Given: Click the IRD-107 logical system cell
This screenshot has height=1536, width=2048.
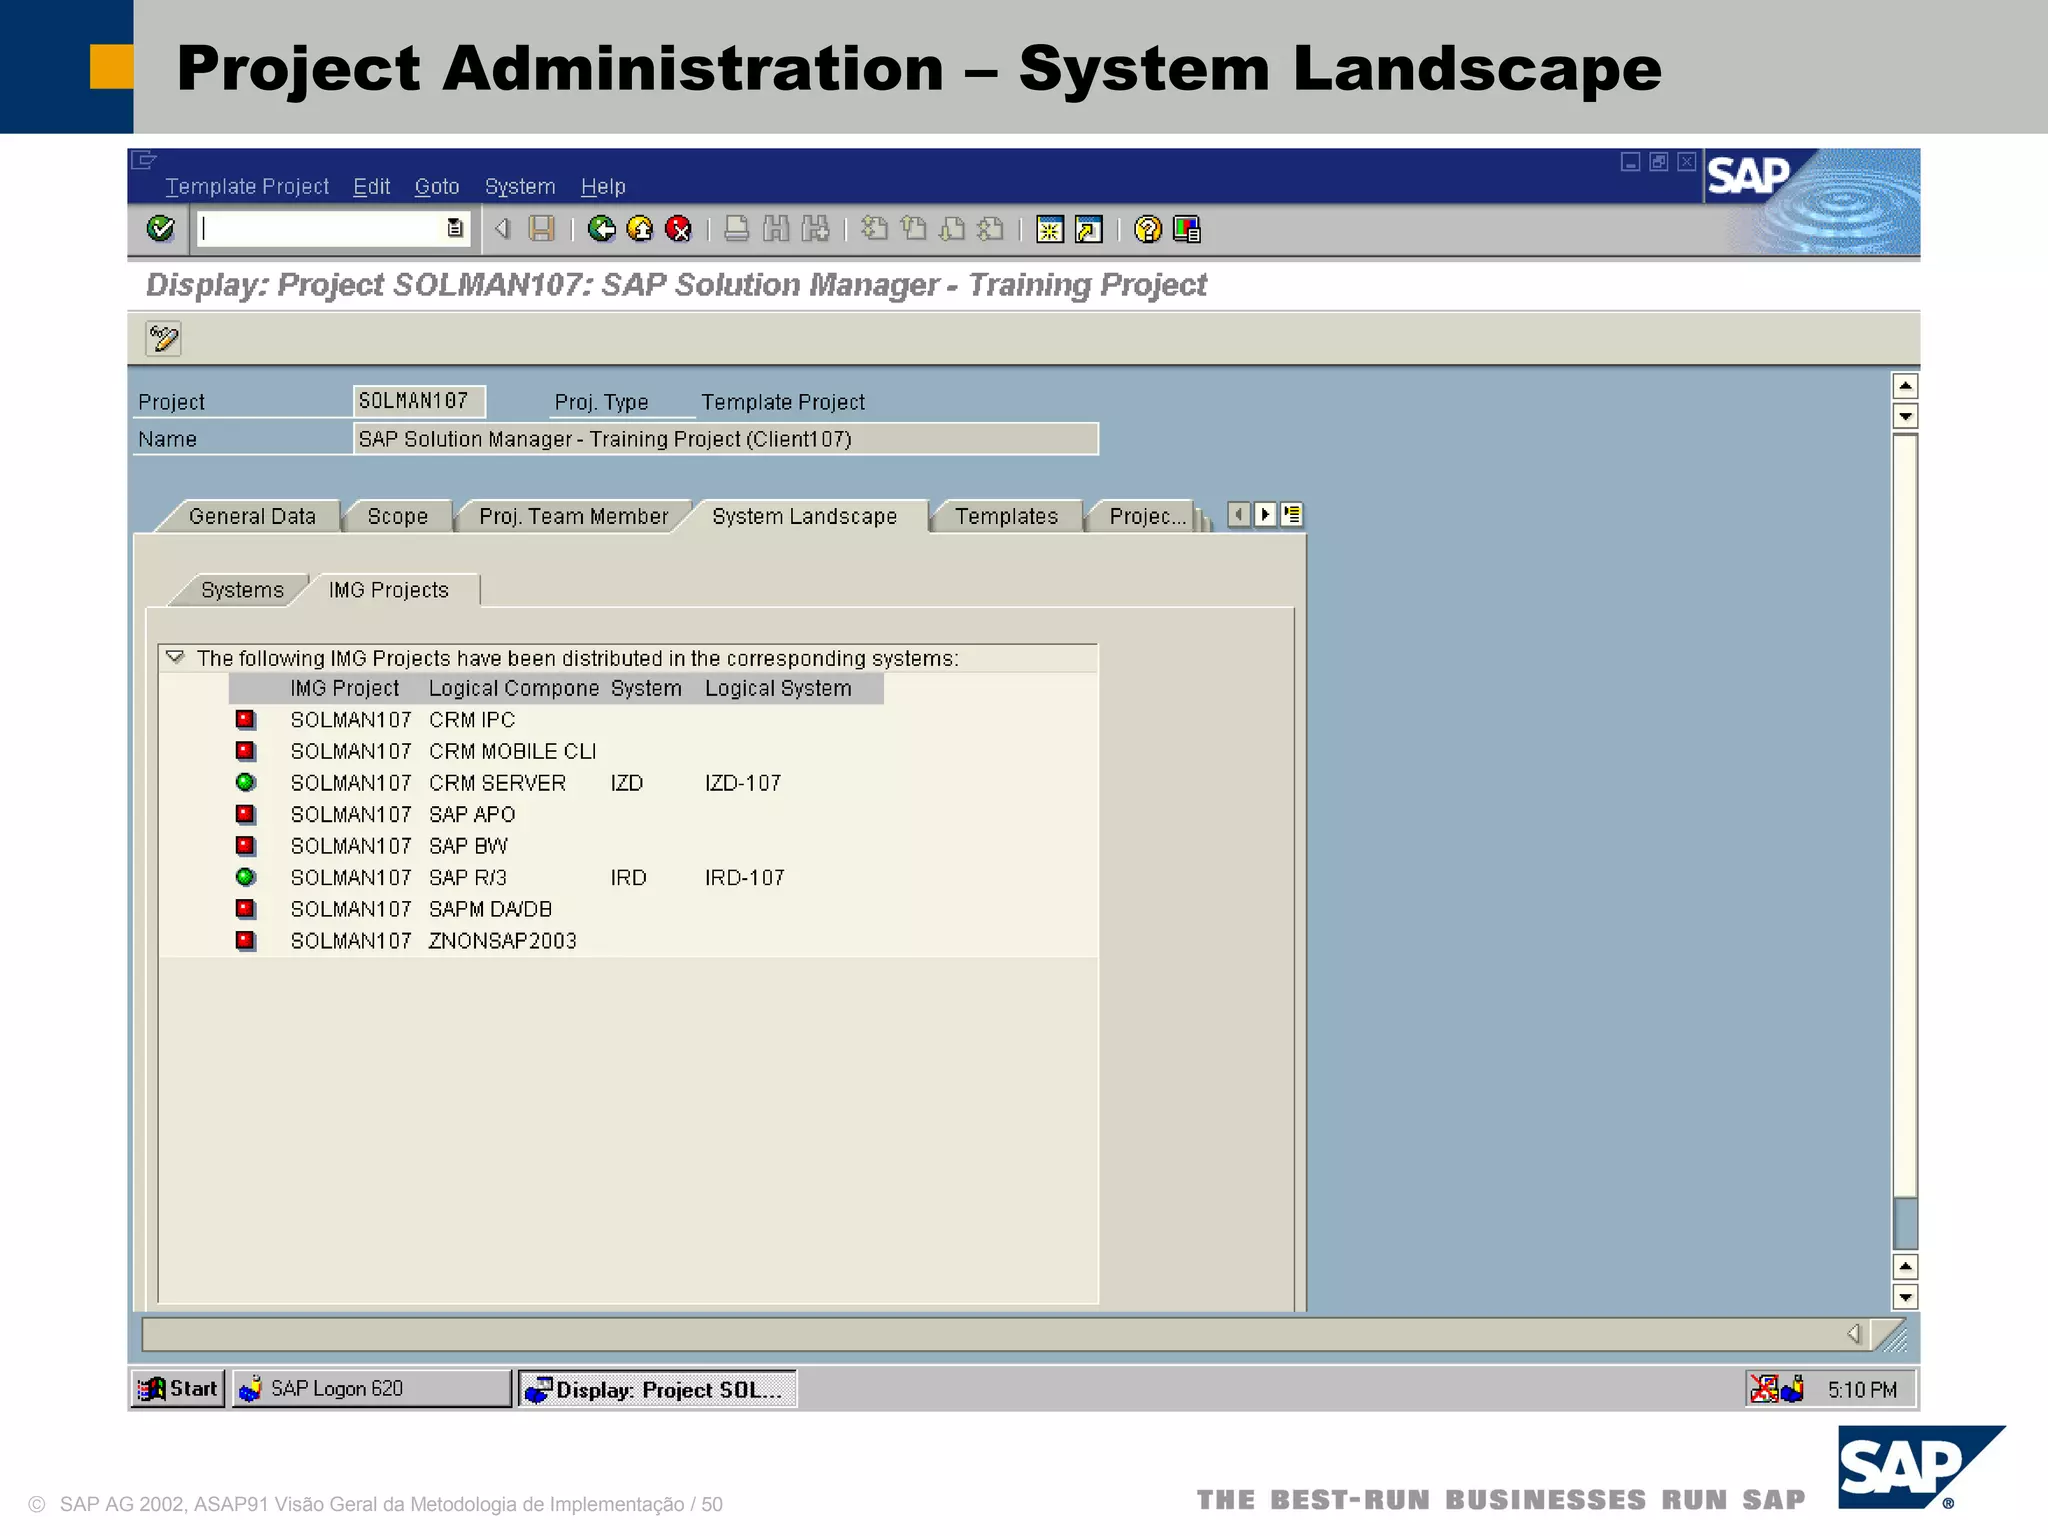Looking at the screenshot, I should tap(744, 877).
